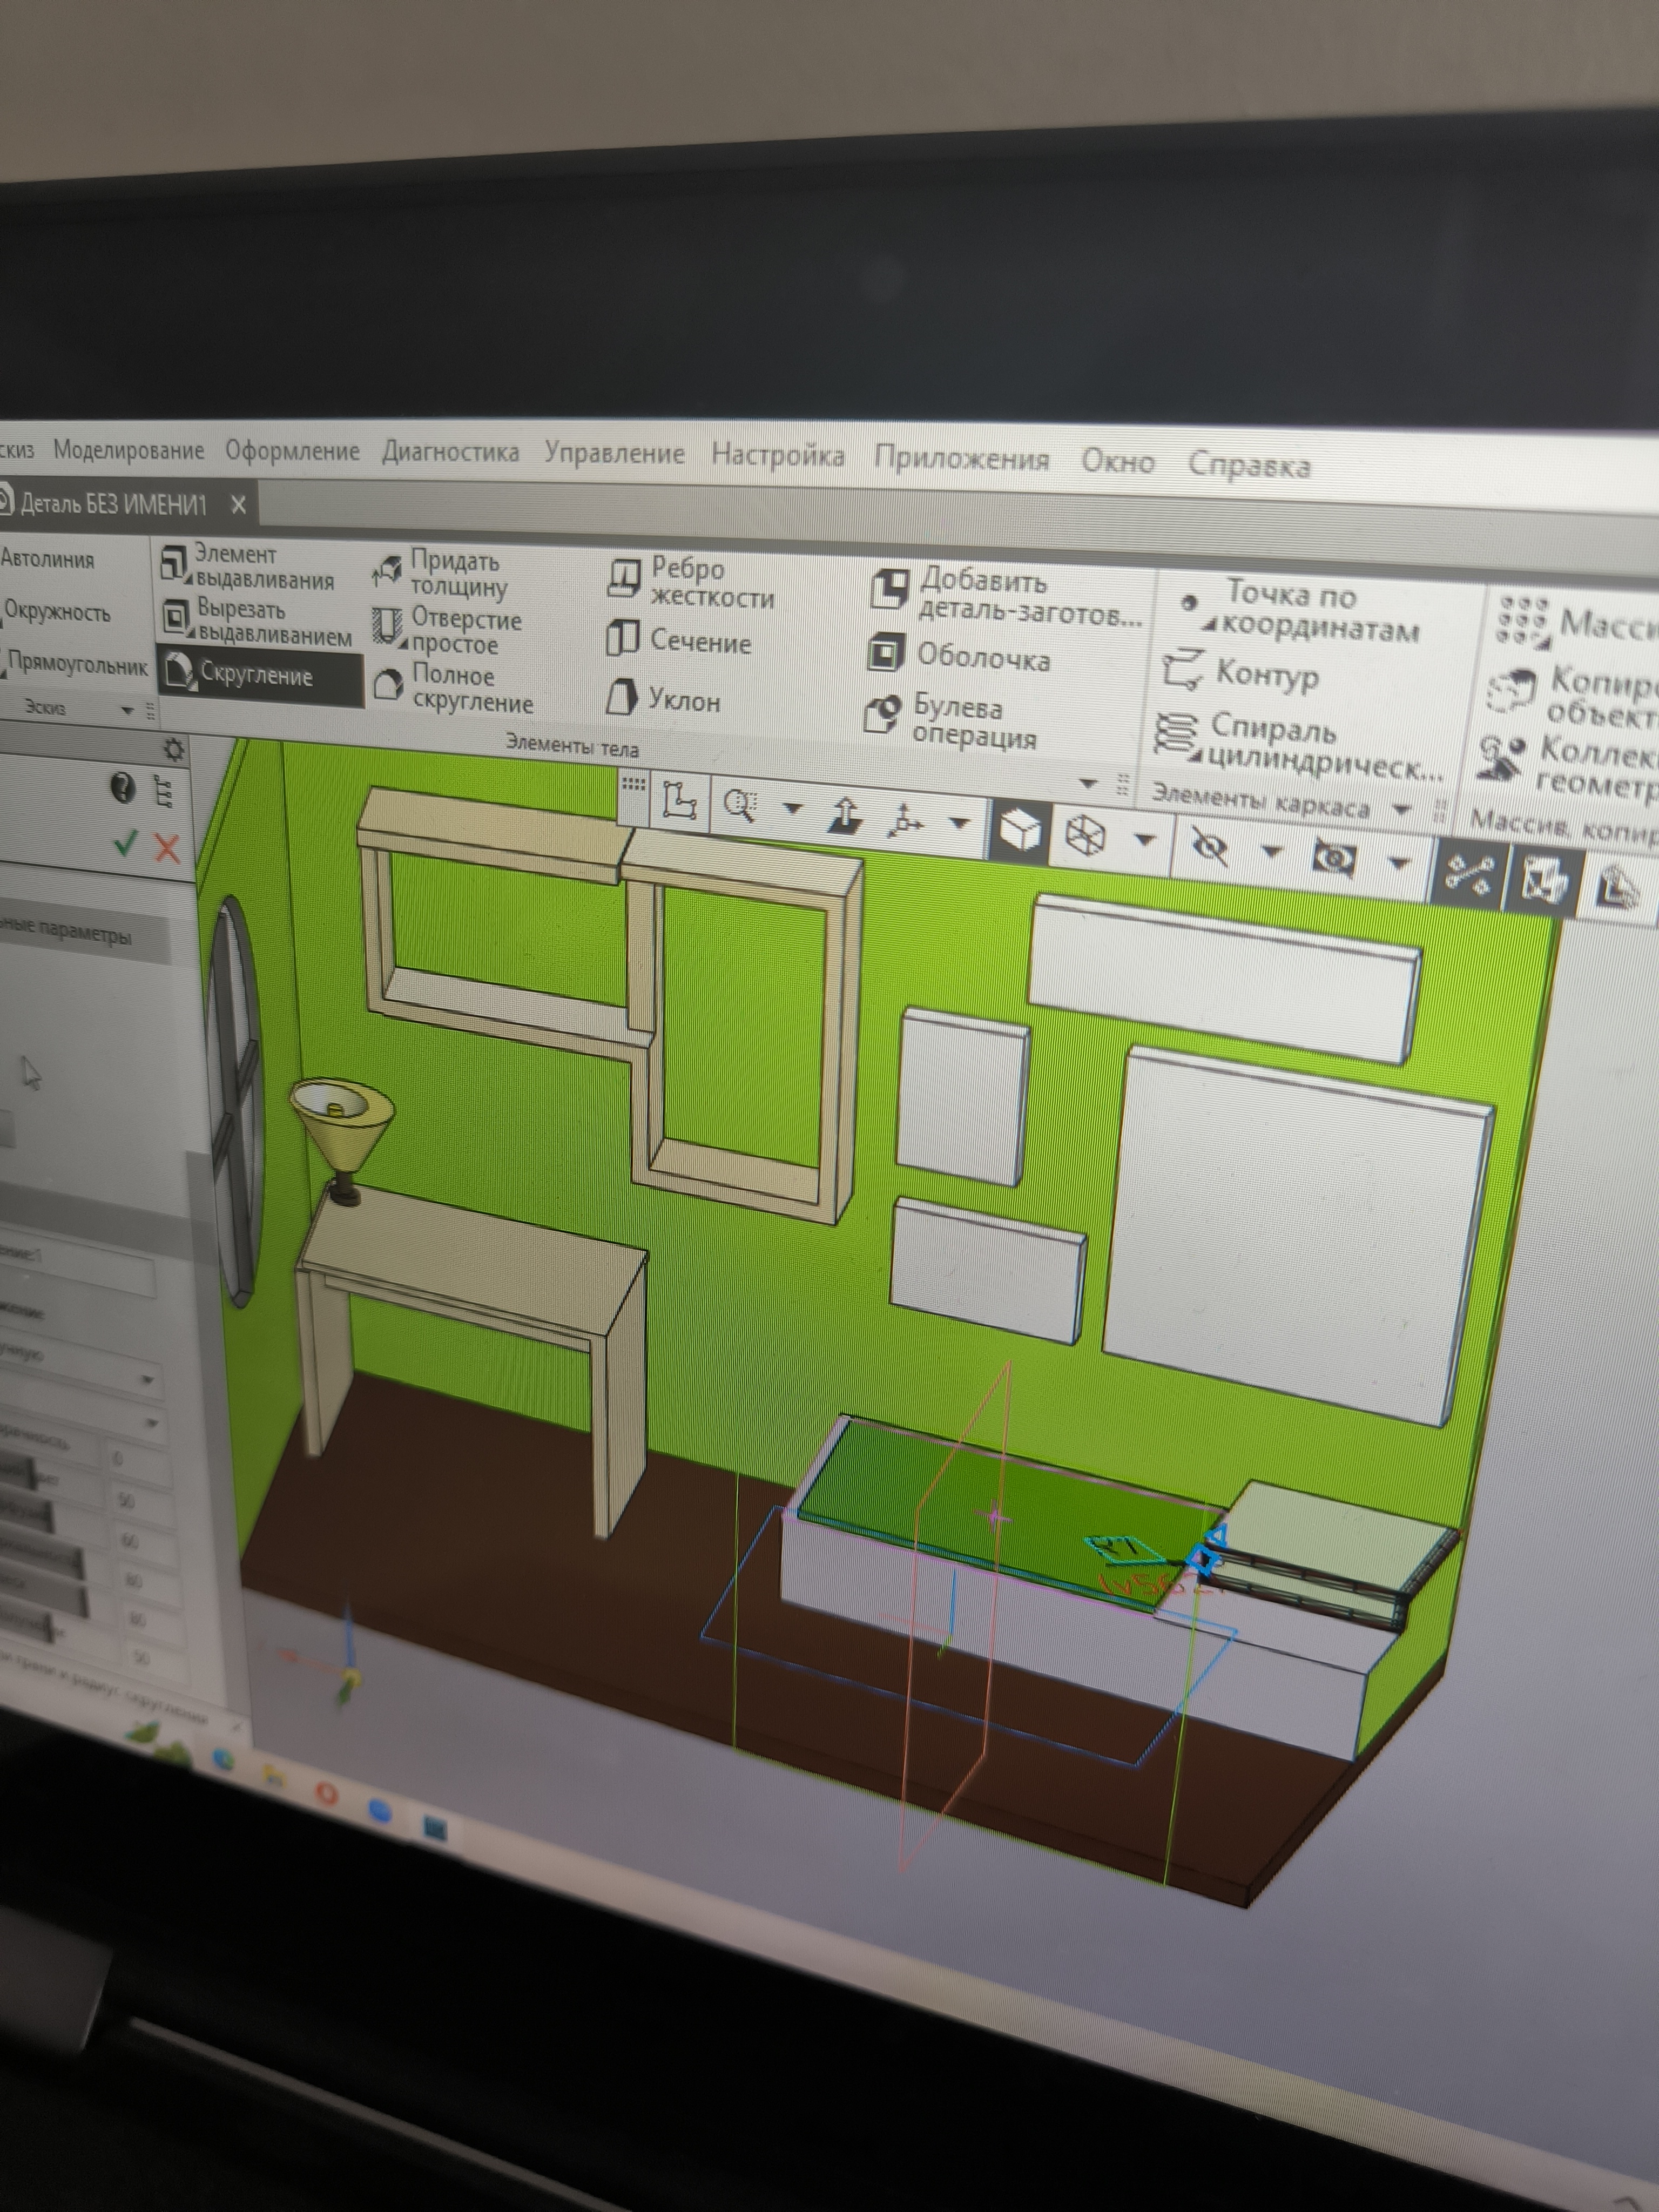Select the Окружность circle tool
Screen dimensions: 1659x2212
[56, 612]
